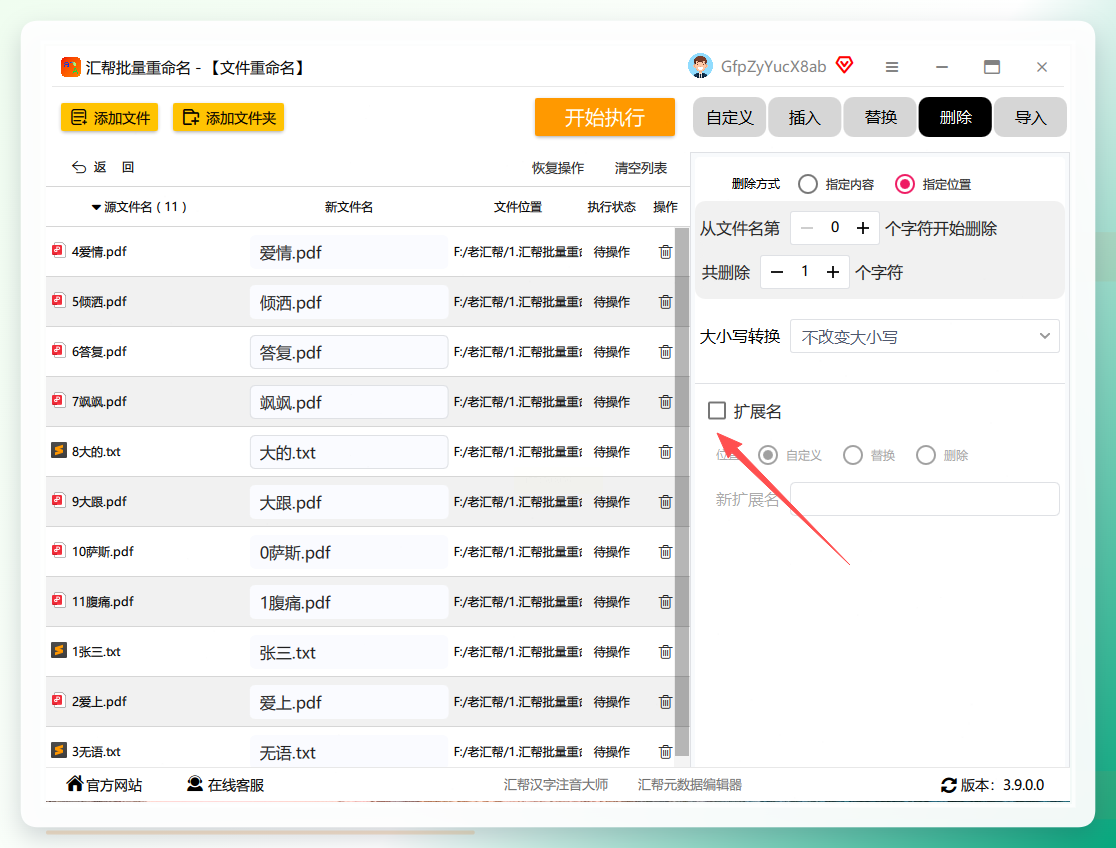The height and width of the screenshot is (848, 1116).
Task: Remove 5倾洒.pdf using its trash icon
Action: [665, 302]
